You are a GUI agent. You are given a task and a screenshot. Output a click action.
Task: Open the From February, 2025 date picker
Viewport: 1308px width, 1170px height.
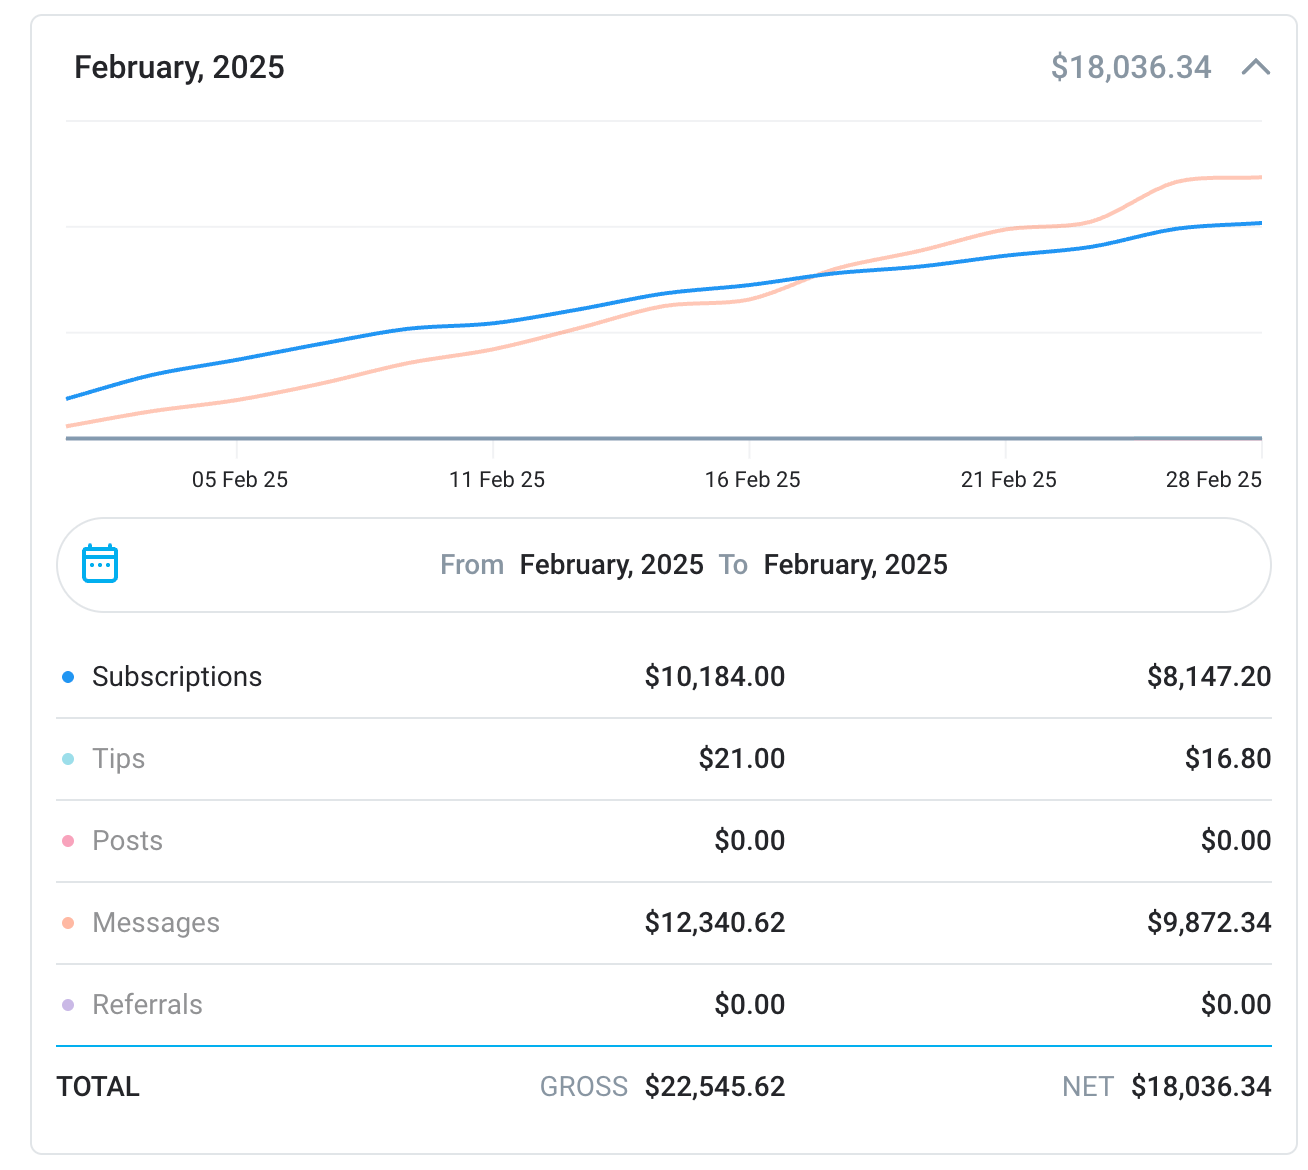pos(611,565)
